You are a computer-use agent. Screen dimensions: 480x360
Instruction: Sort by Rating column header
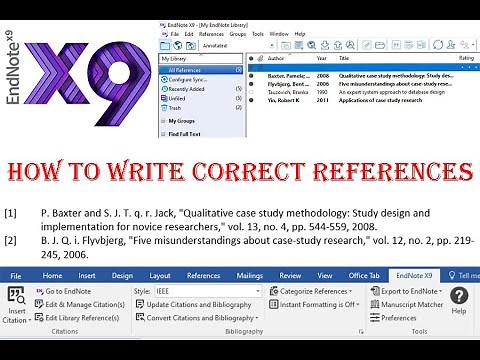[x=467, y=58]
